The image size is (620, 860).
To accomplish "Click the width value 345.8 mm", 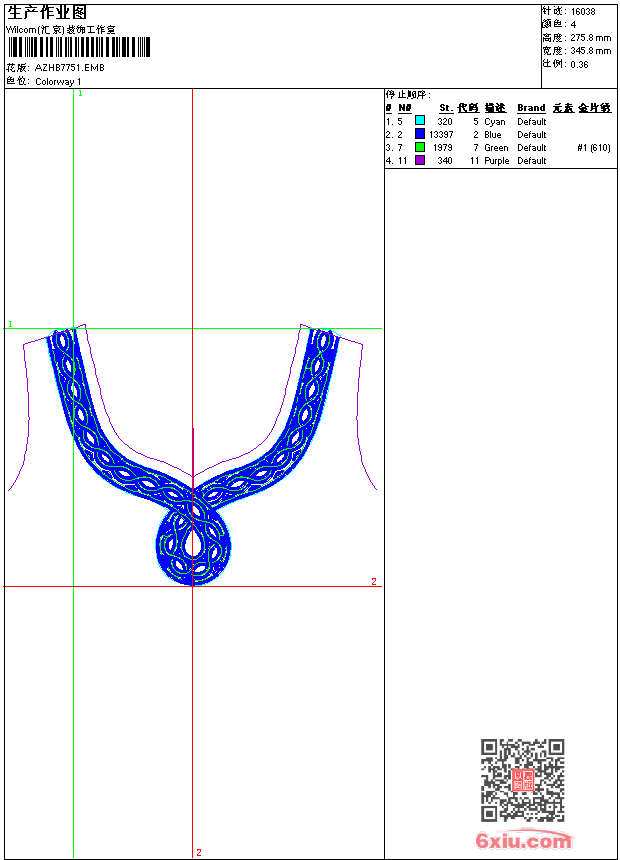I will coord(590,50).
